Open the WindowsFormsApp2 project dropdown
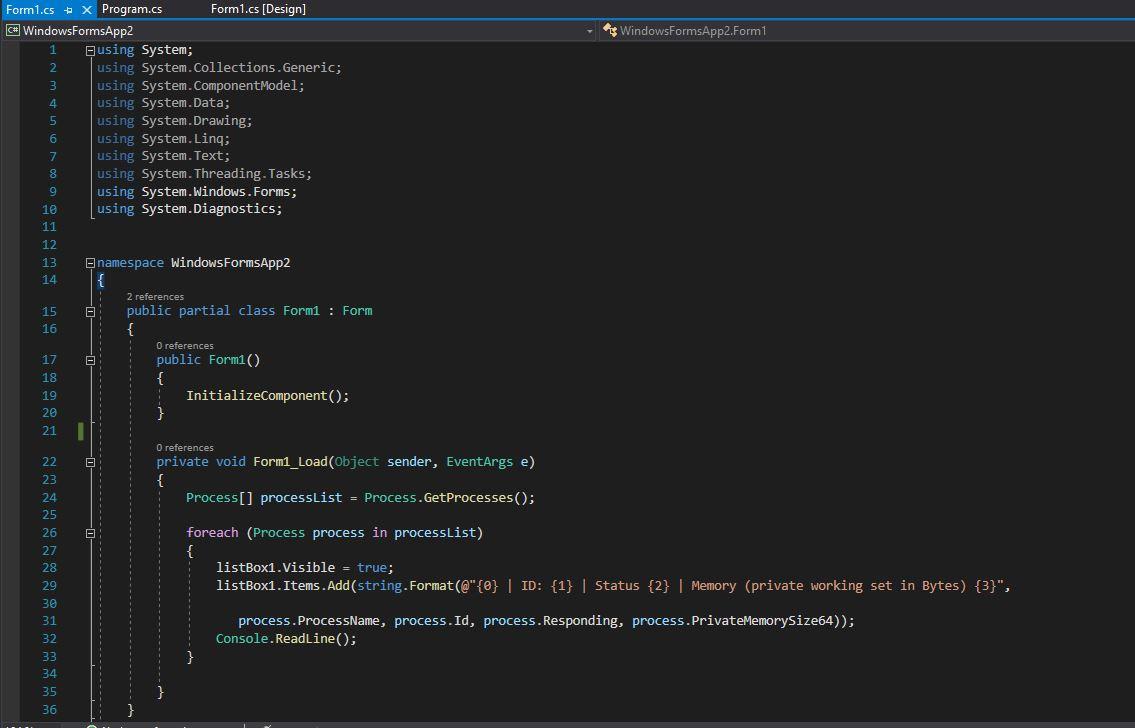Viewport: 1135px width, 728px height. click(590, 31)
